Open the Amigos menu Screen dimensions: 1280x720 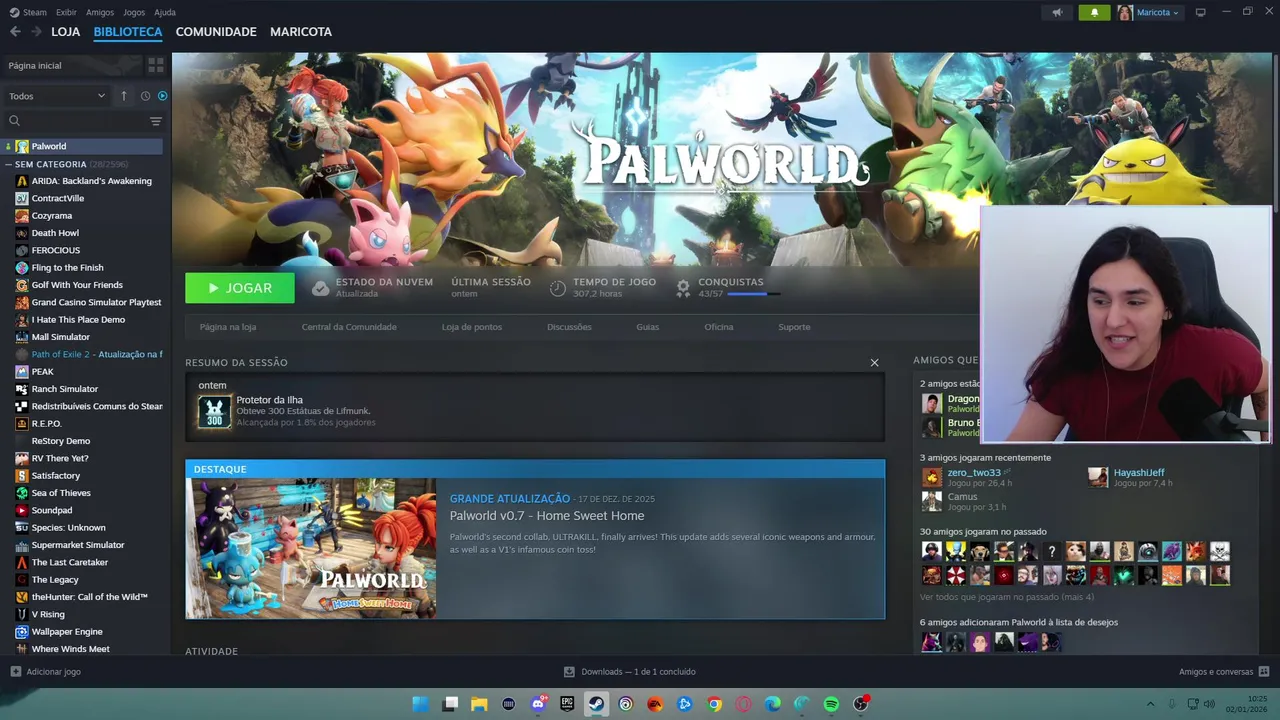pos(100,12)
